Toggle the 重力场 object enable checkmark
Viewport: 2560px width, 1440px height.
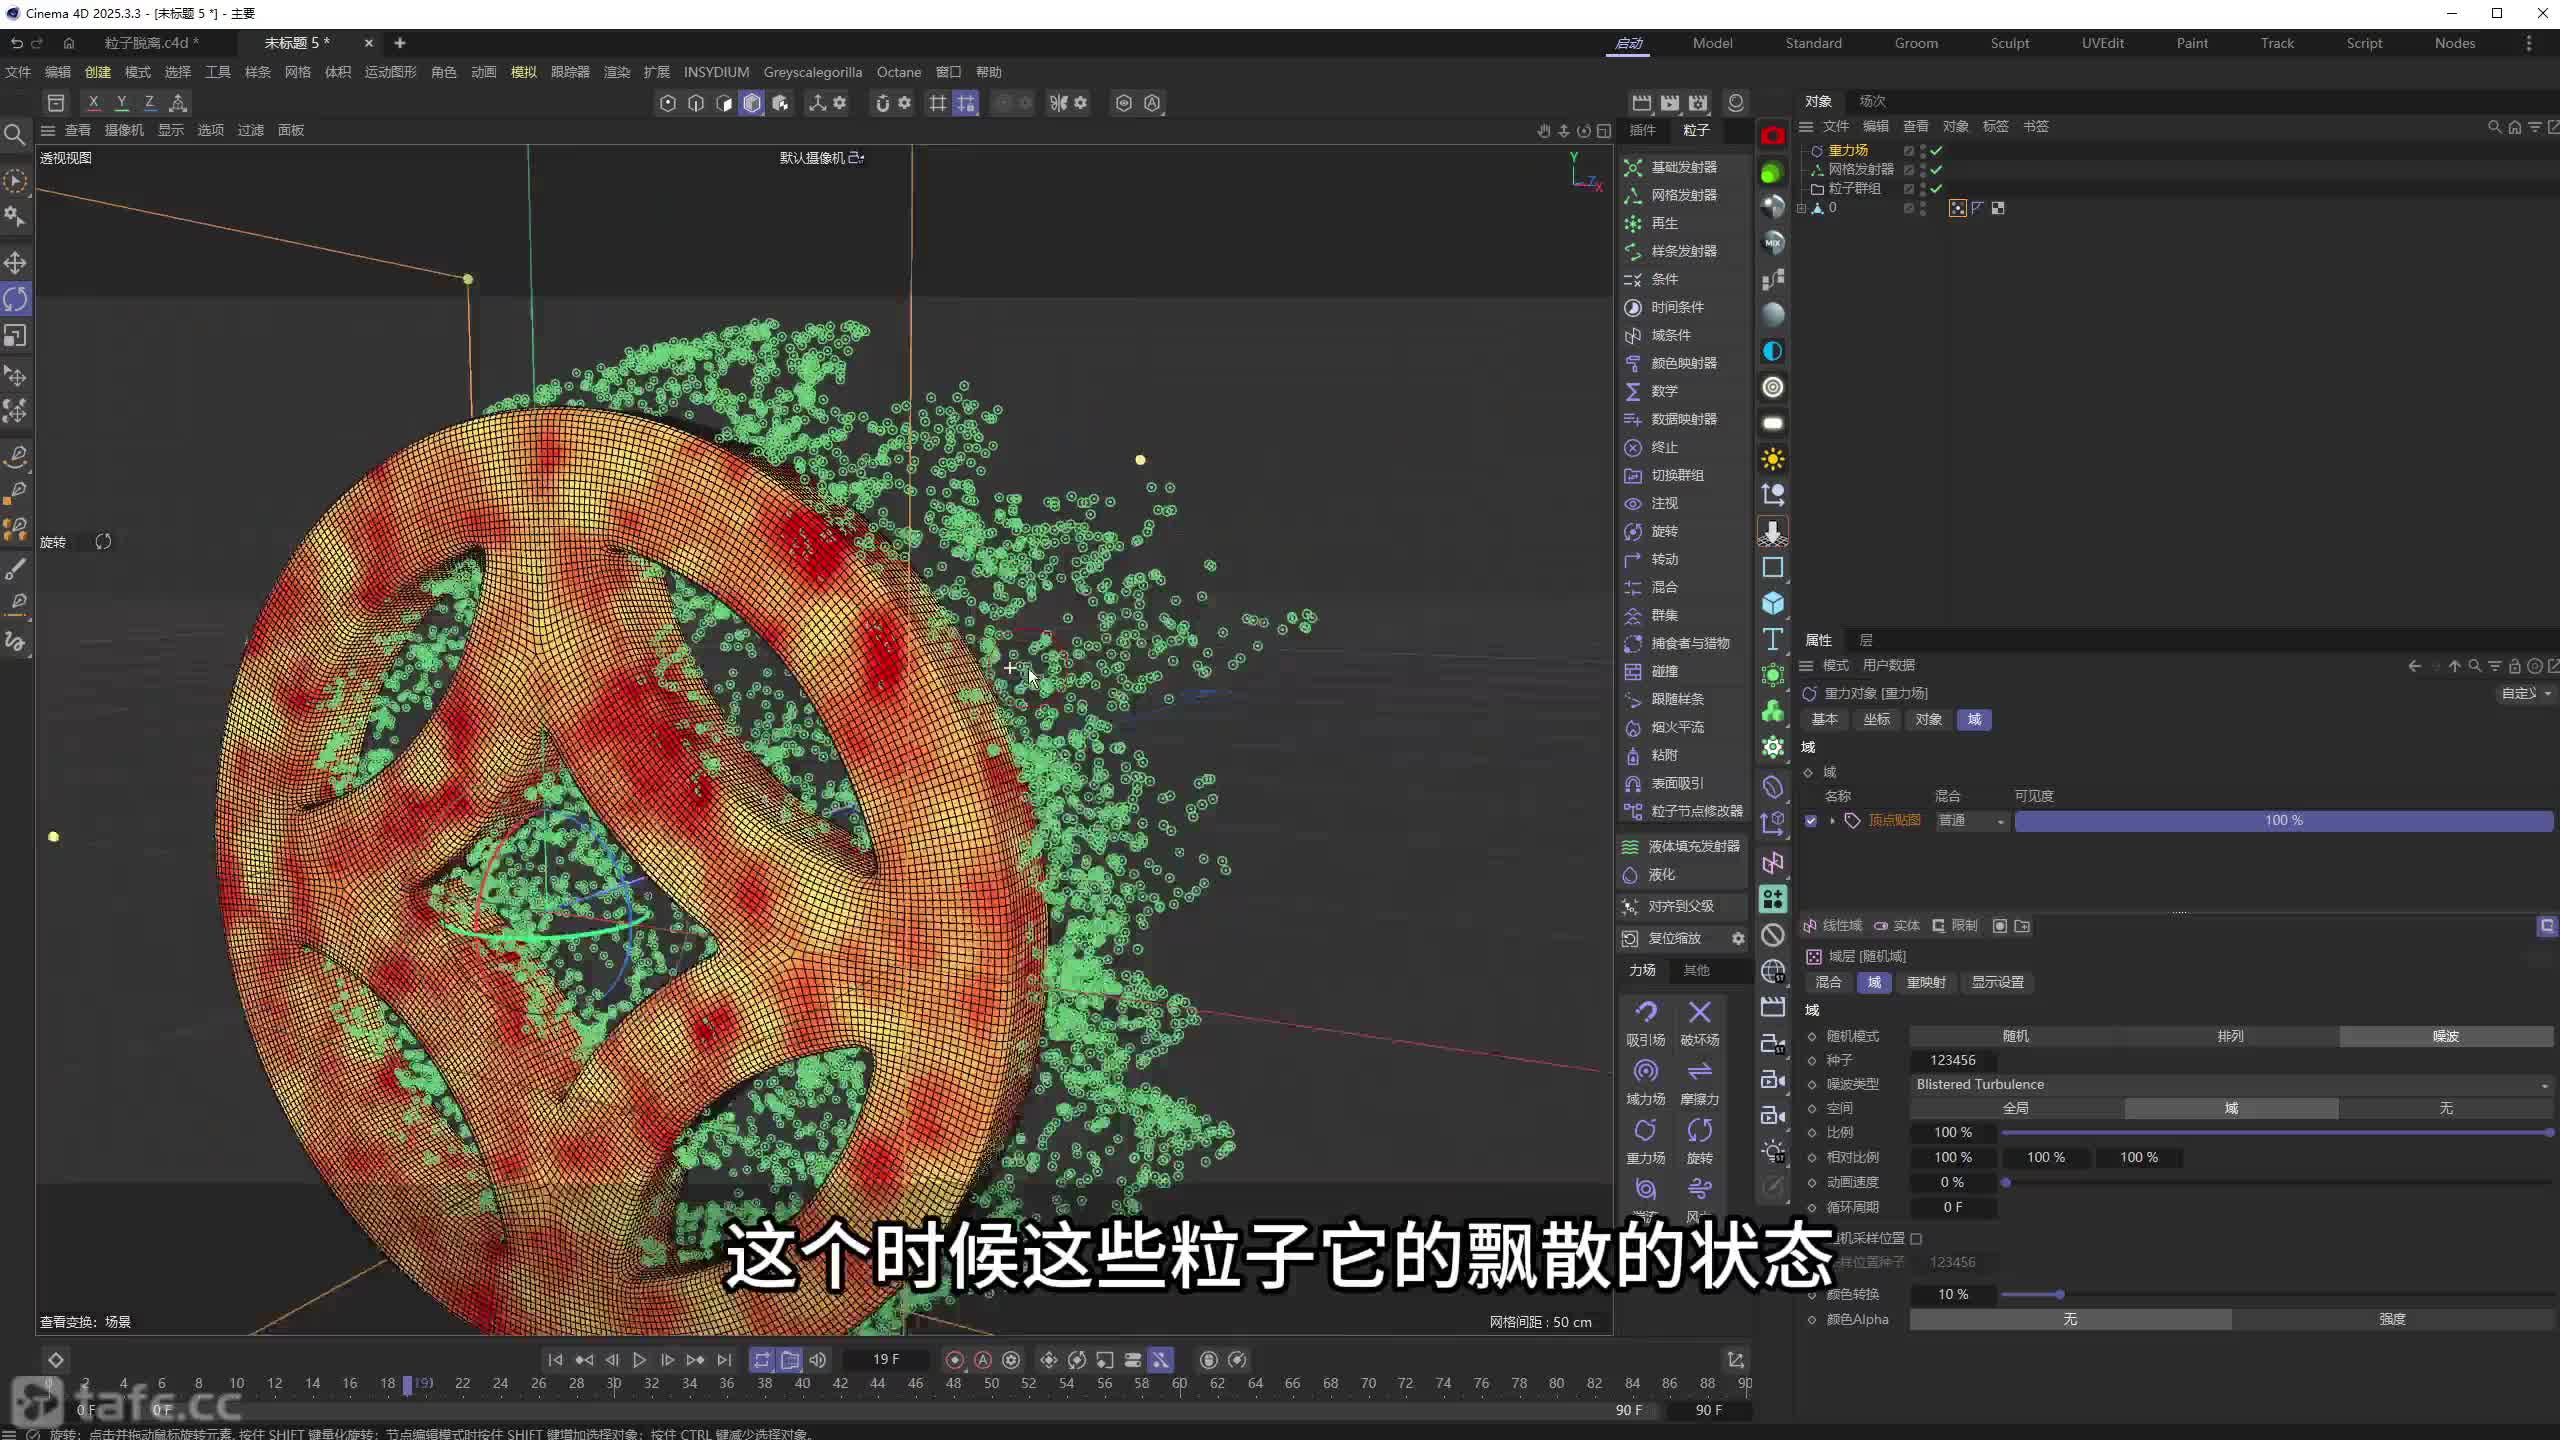pyautogui.click(x=1936, y=150)
